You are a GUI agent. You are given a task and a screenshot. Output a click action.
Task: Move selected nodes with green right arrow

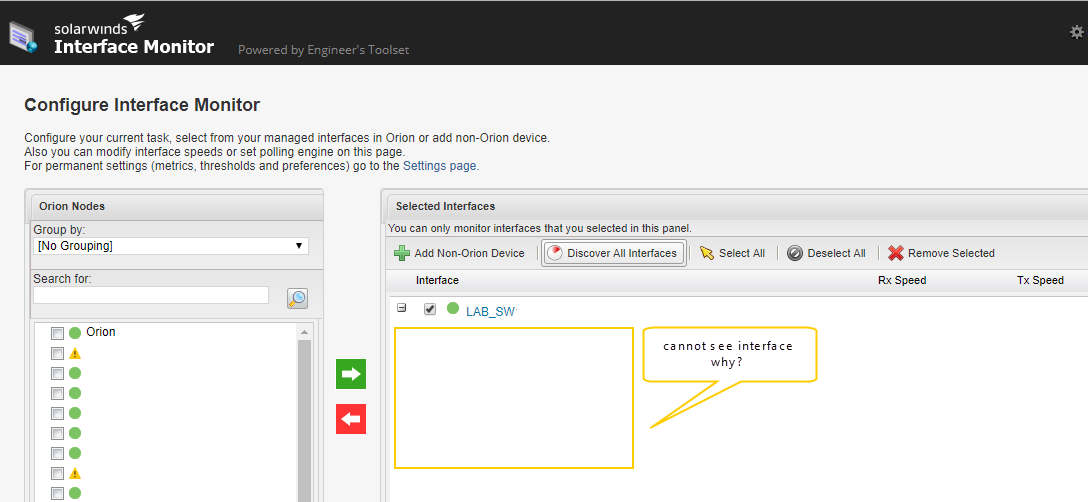click(x=351, y=374)
